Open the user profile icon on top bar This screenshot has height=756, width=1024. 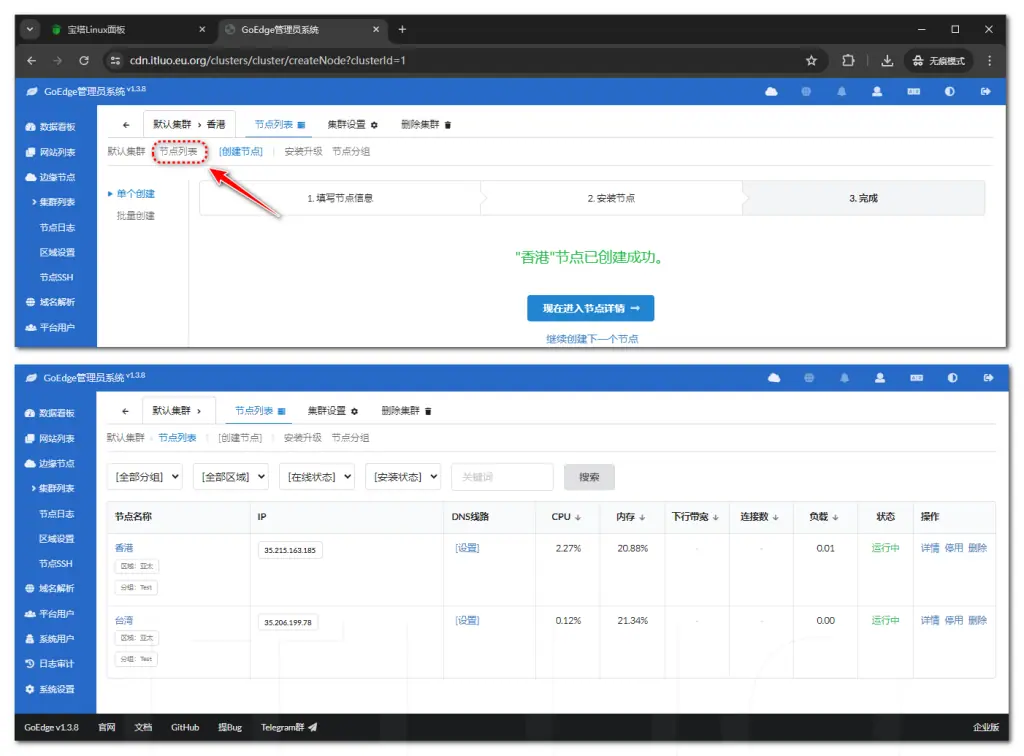[x=876, y=91]
